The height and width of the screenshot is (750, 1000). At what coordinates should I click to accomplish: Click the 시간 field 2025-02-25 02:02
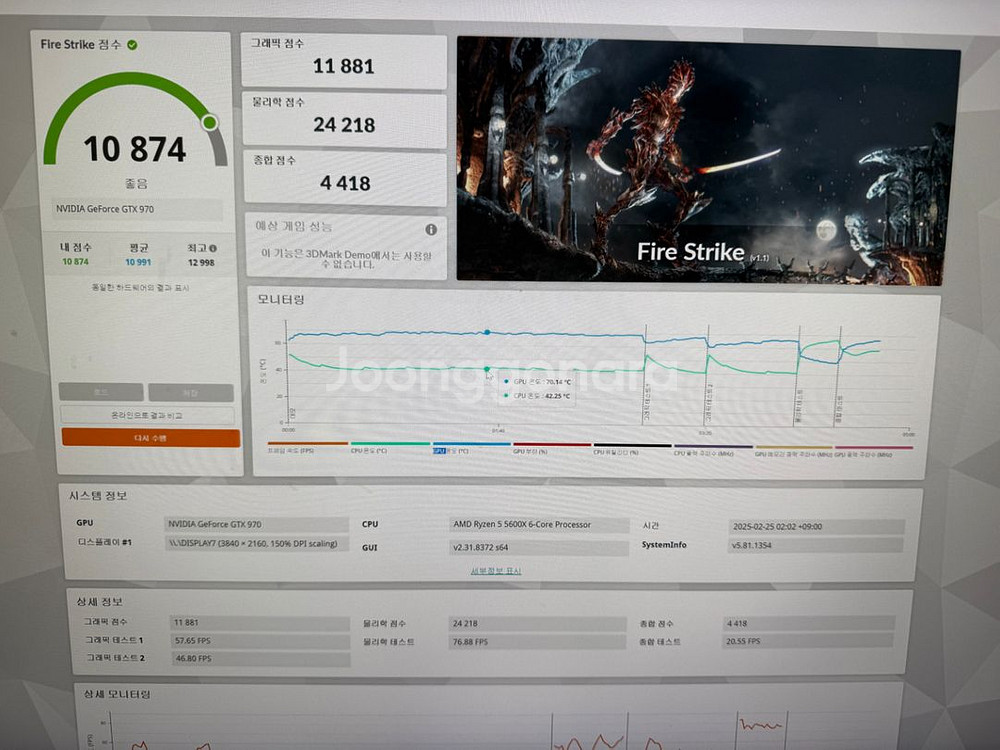(816, 527)
